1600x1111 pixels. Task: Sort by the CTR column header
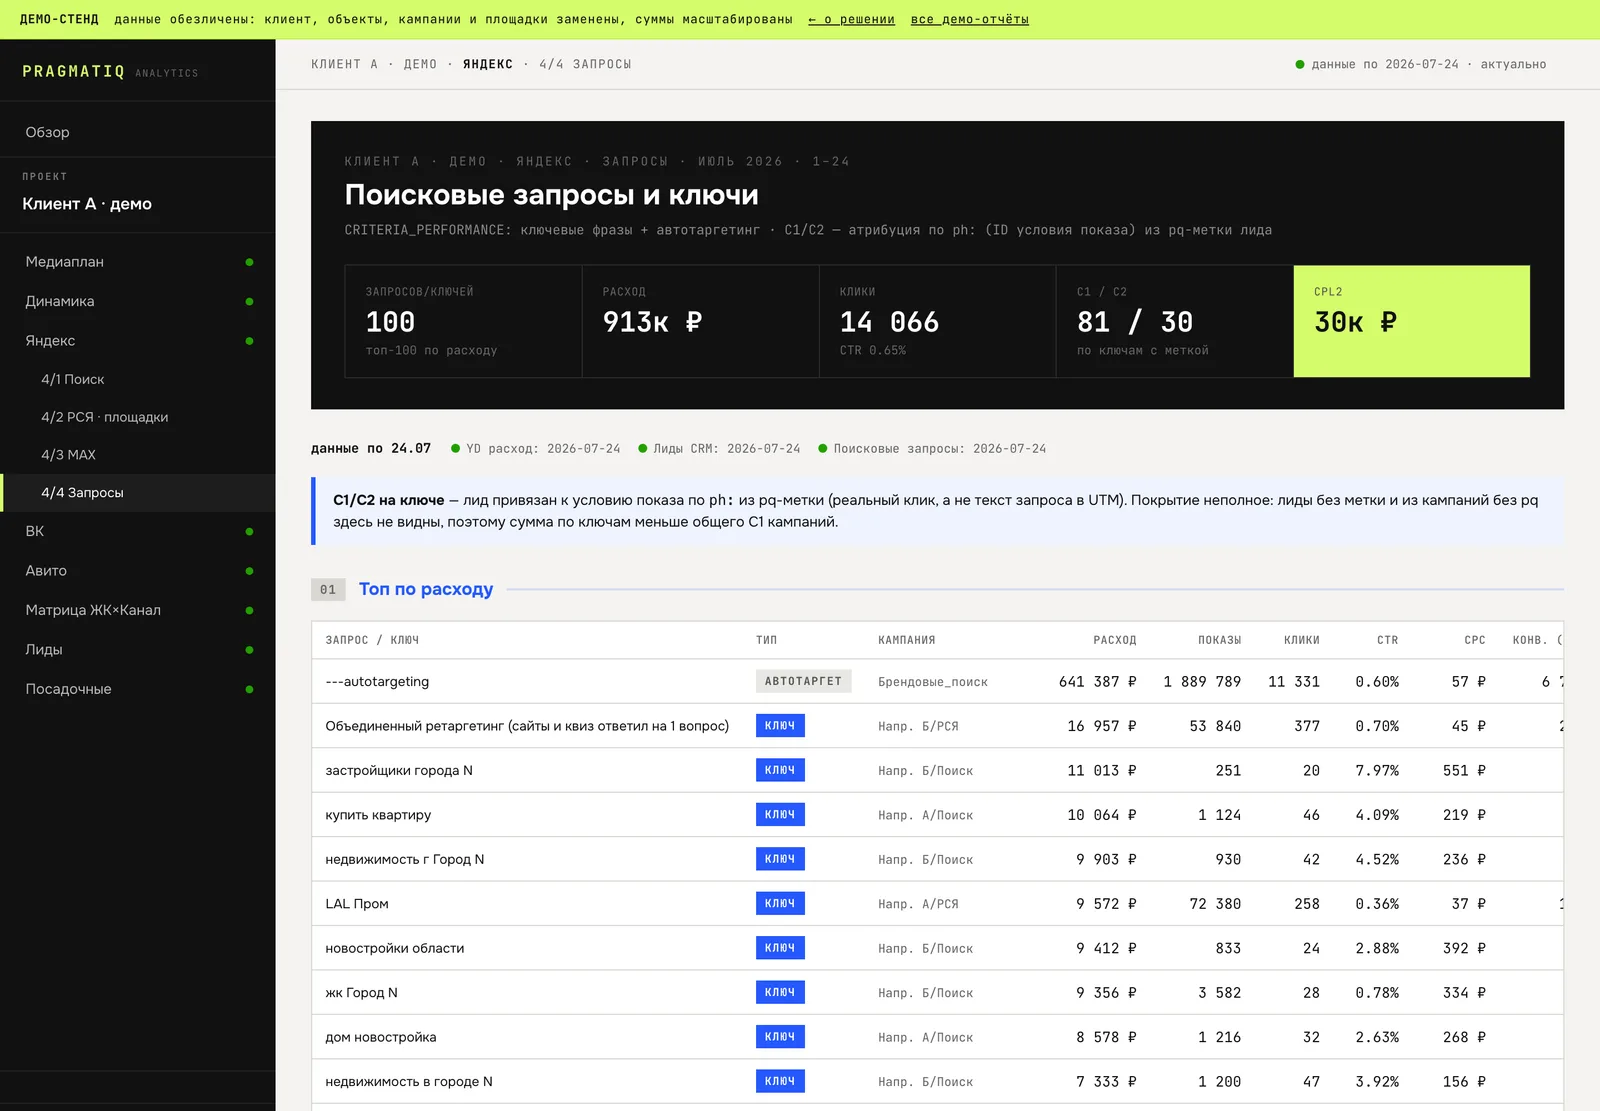point(1387,640)
